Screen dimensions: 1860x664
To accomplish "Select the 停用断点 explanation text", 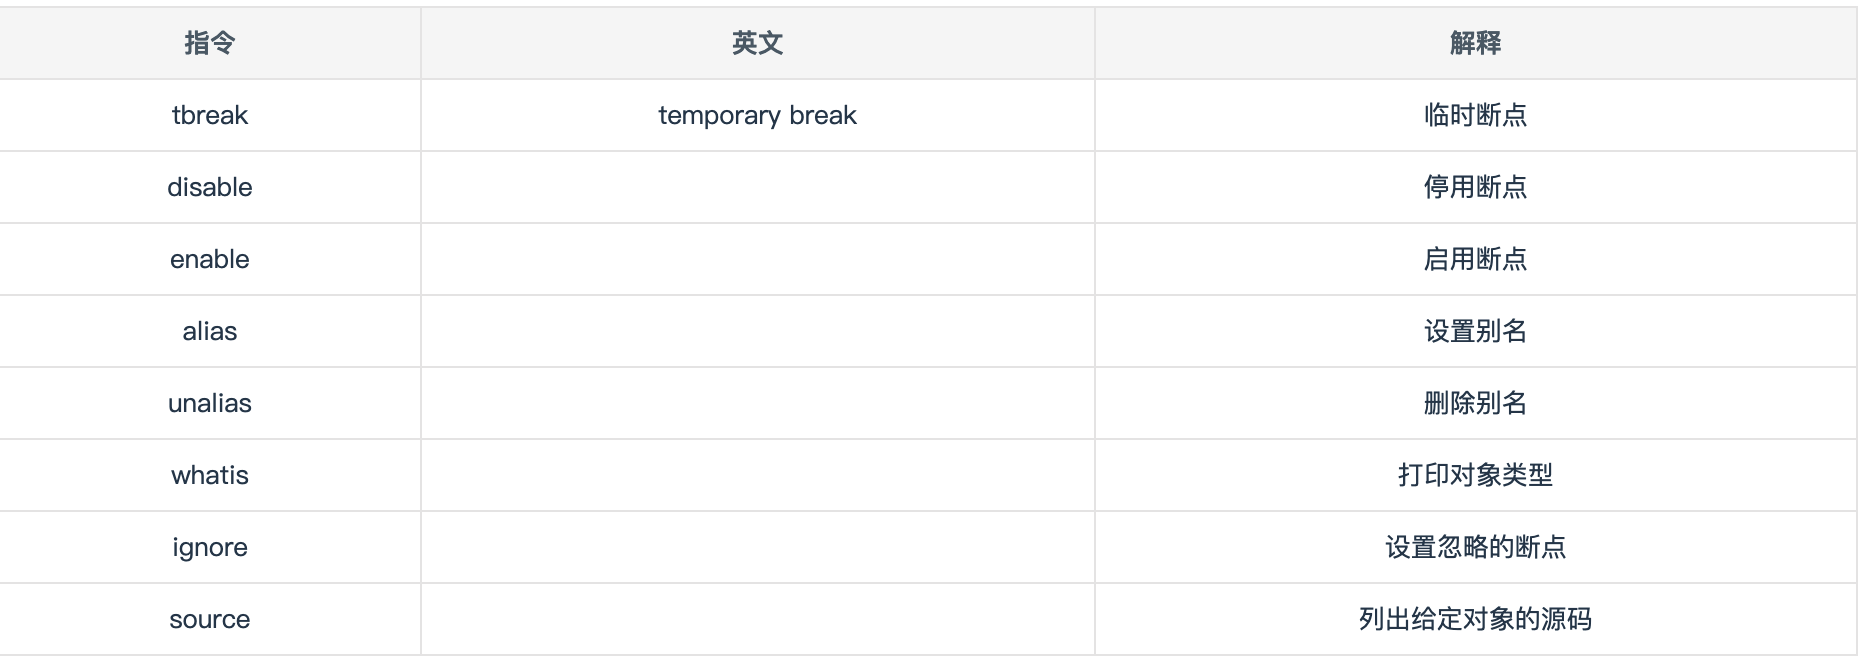I will [x=1475, y=187].
